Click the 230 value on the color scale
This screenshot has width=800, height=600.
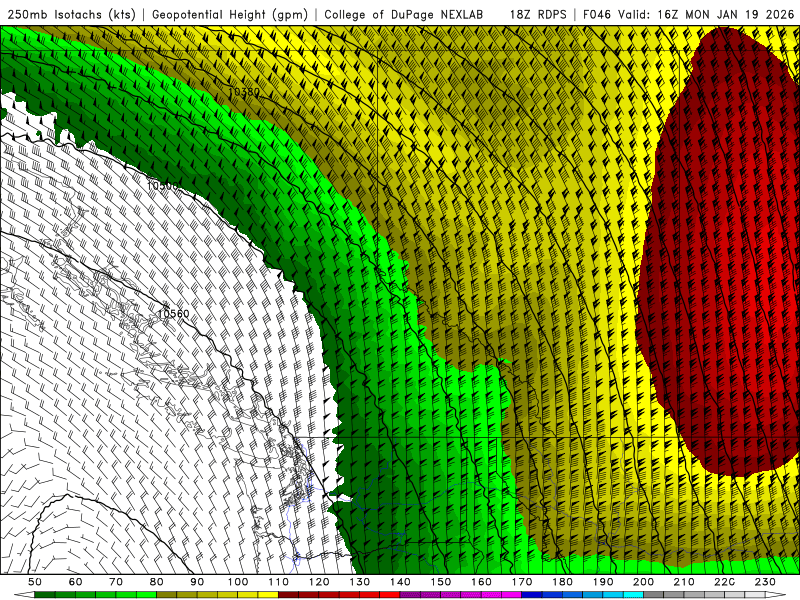click(765, 582)
